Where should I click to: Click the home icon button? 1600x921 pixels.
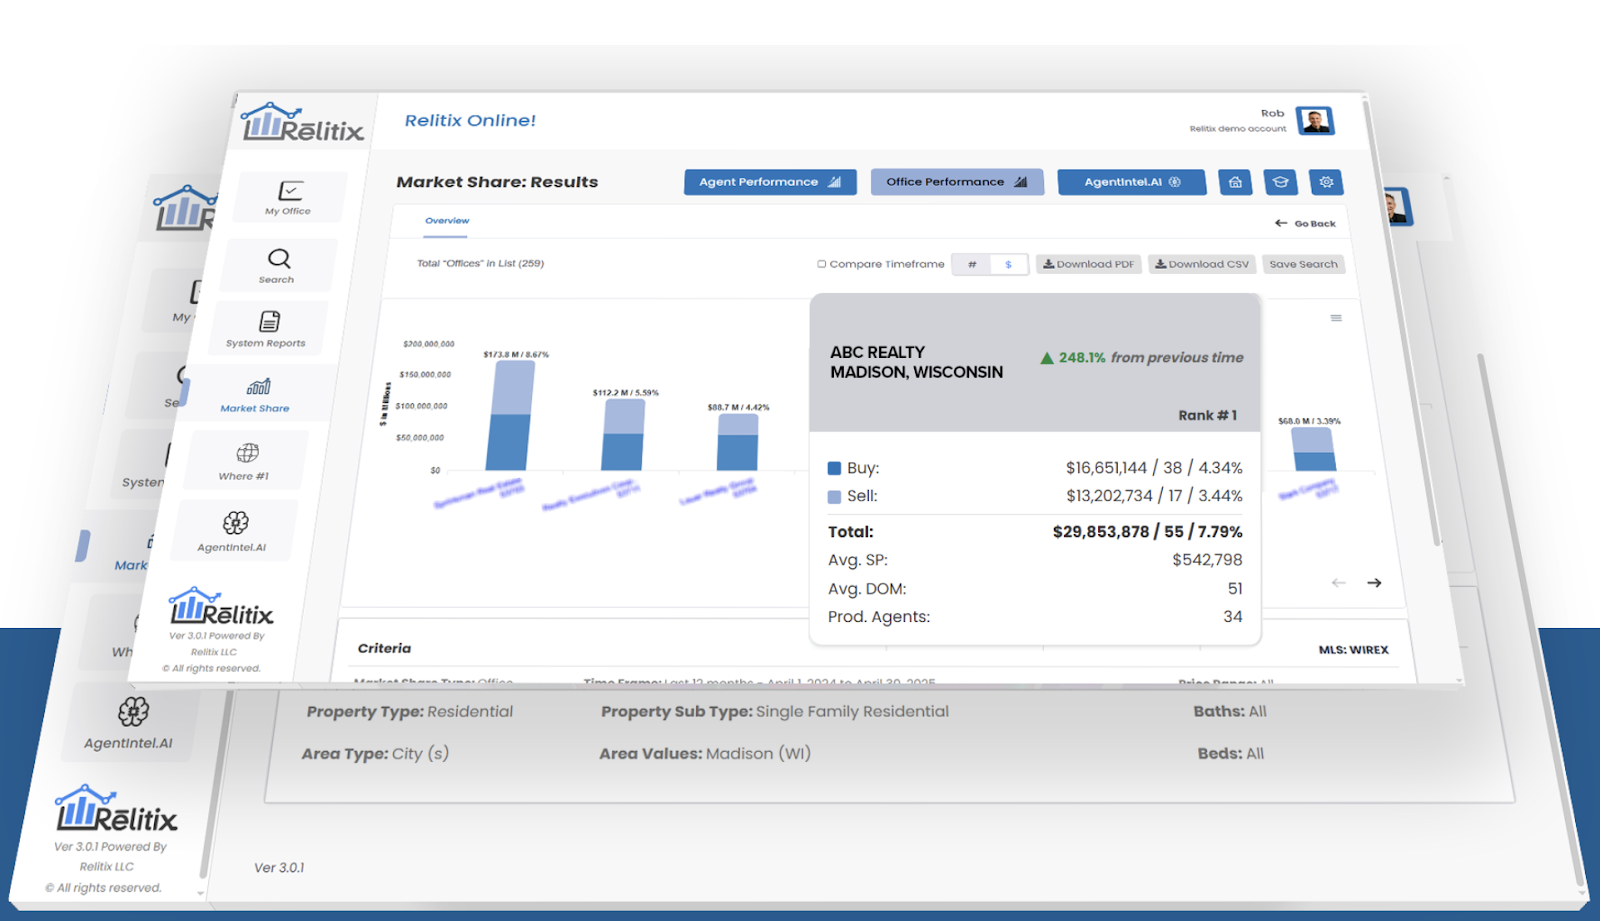coord(1235,182)
